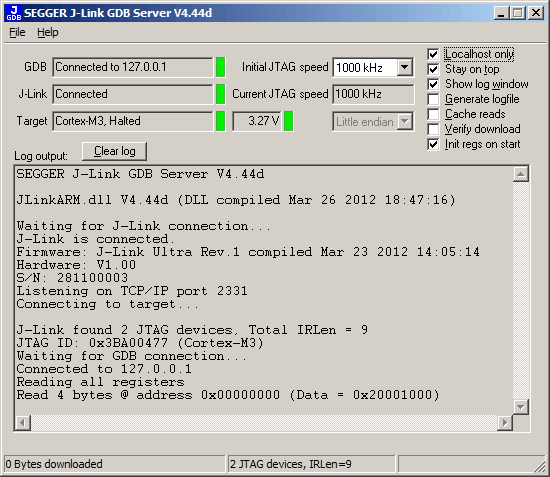Click the green Target status indicator

[221, 121]
